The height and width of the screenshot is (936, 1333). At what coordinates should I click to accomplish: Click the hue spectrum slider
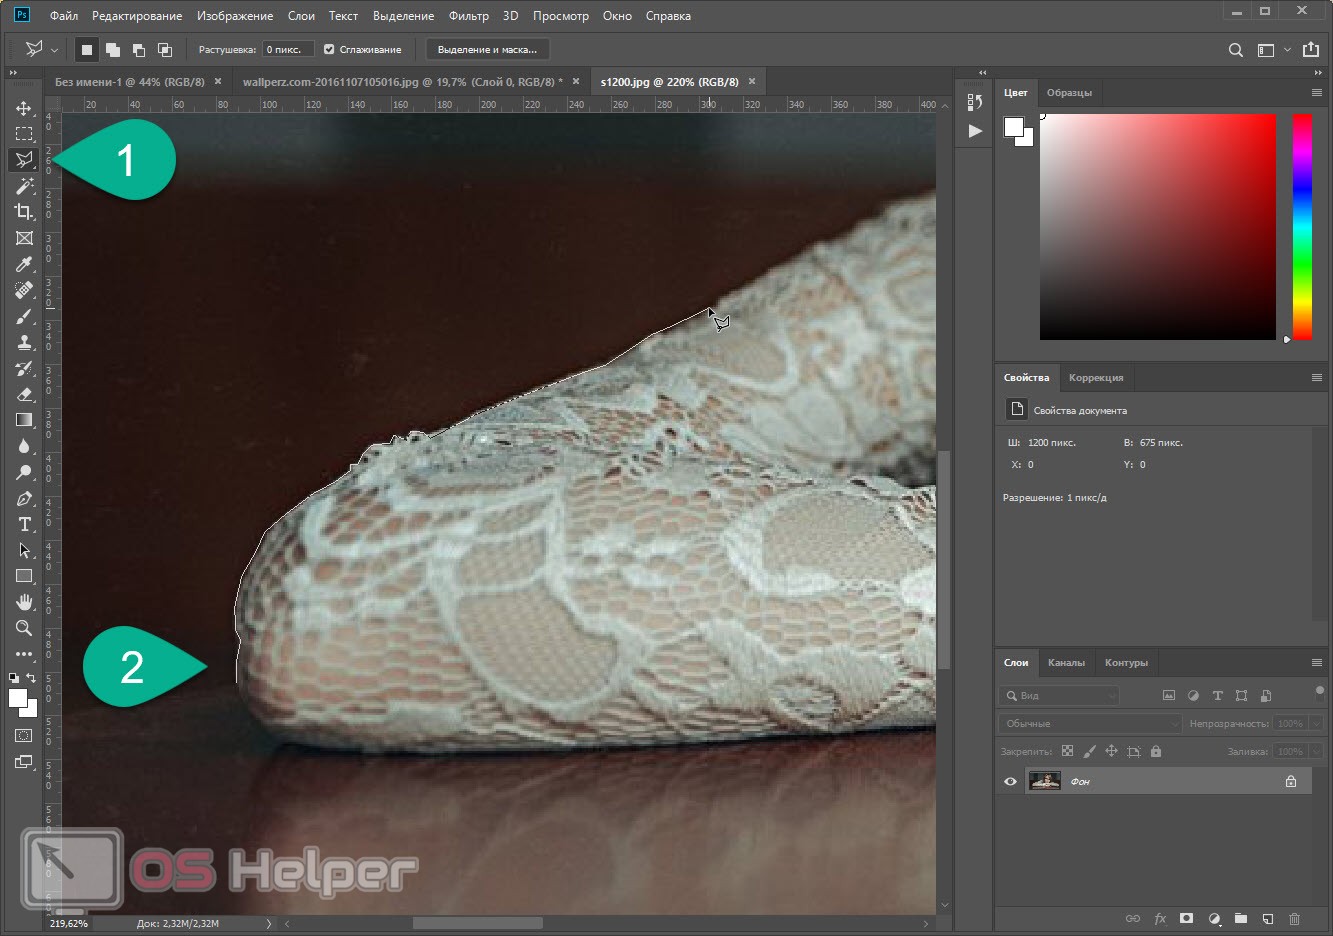[1302, 227]
